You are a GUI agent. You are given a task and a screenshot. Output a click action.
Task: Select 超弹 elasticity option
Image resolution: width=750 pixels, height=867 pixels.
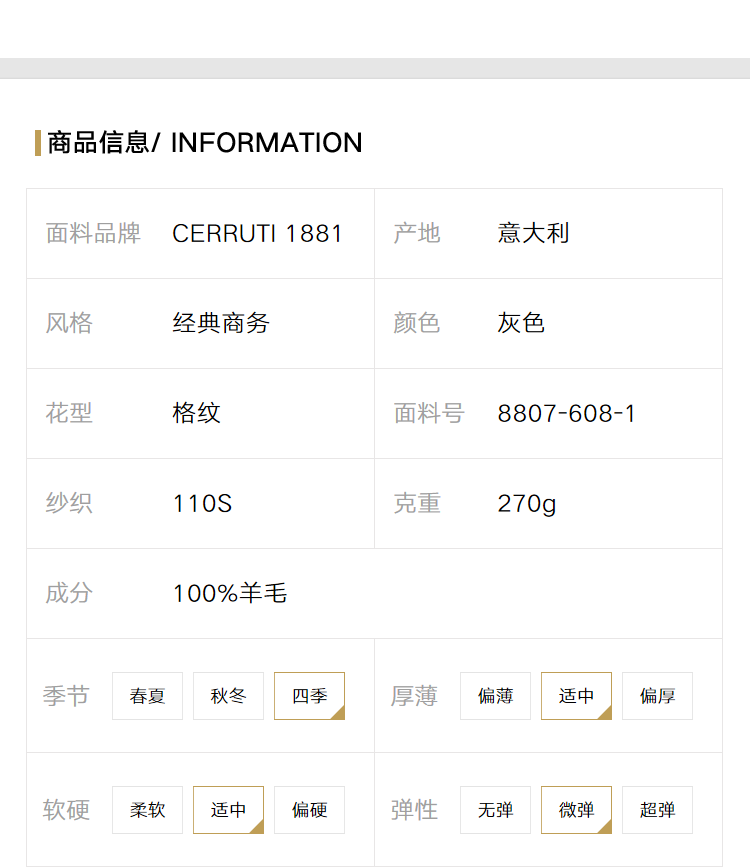pos(657,809)
